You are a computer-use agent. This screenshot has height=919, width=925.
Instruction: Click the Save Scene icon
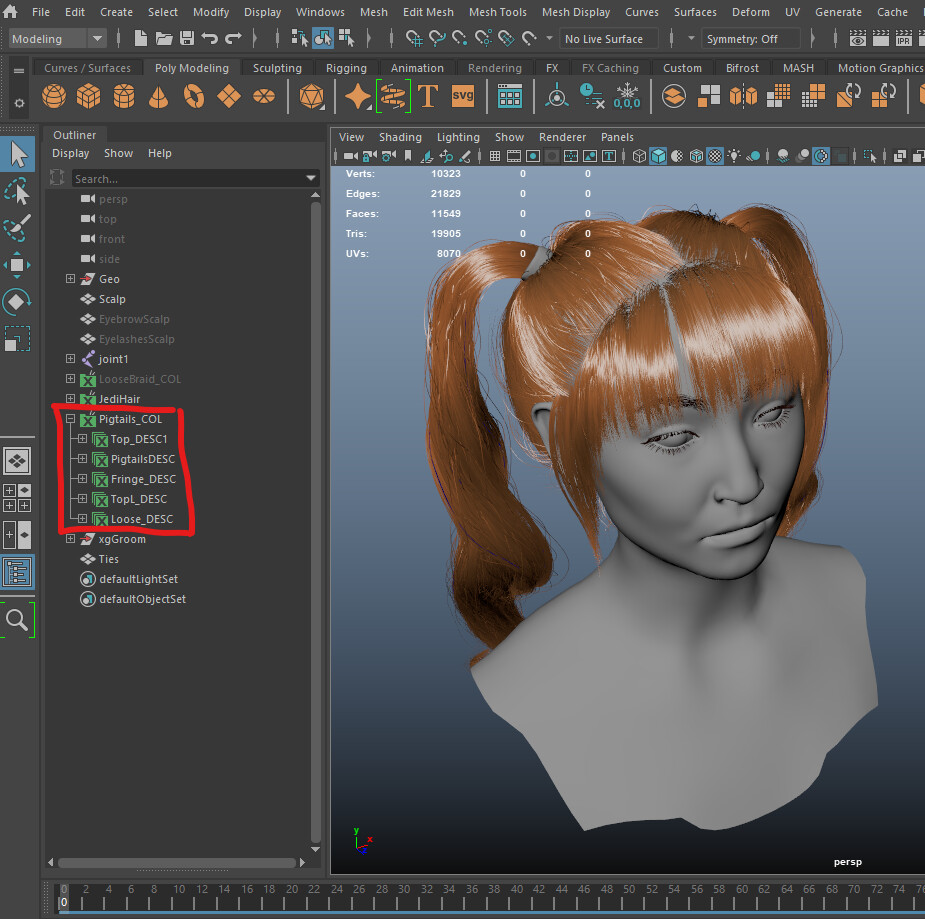(x=187, y=38)
